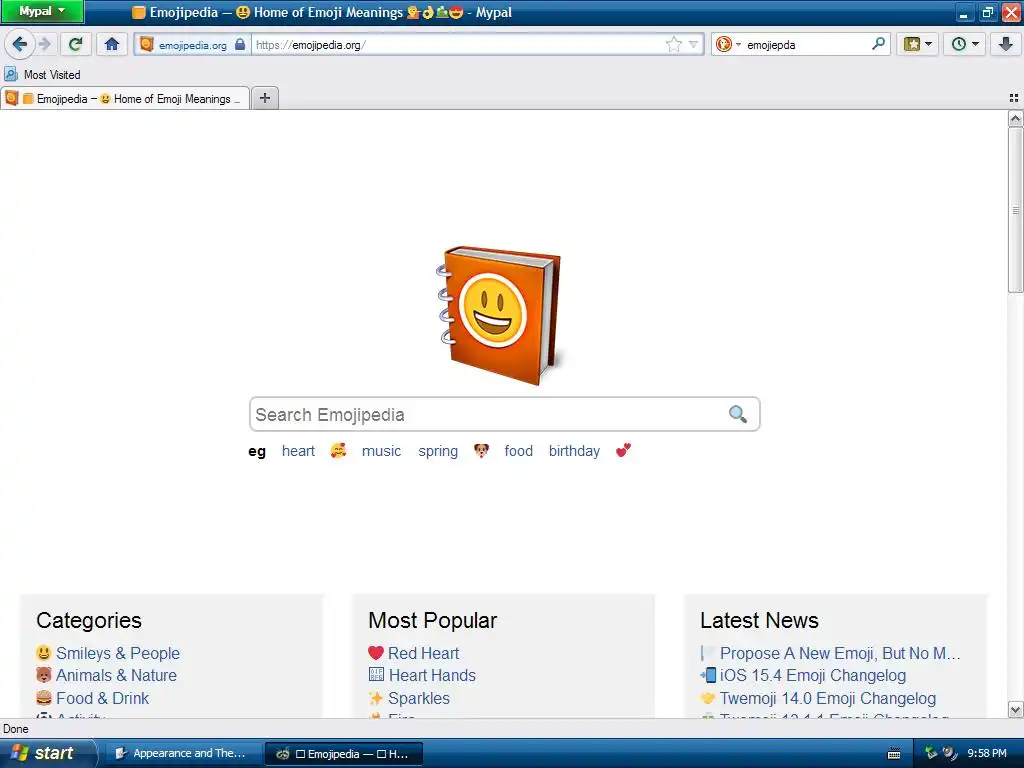Click the Emojipedia orange book logo
Screen dimensions: 1024x768
(x=500, y=315)
